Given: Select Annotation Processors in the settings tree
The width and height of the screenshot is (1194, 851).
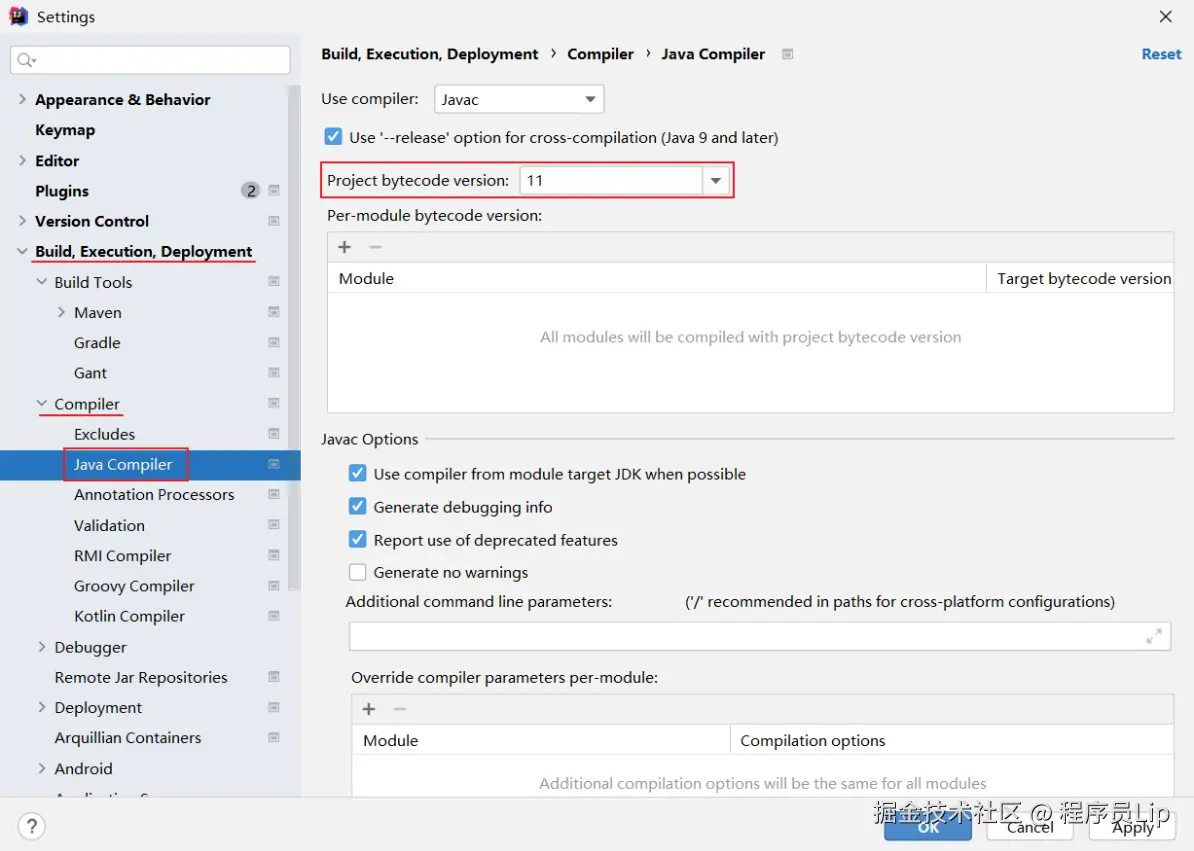Looking at the screenshot, I should coord(154,495).
